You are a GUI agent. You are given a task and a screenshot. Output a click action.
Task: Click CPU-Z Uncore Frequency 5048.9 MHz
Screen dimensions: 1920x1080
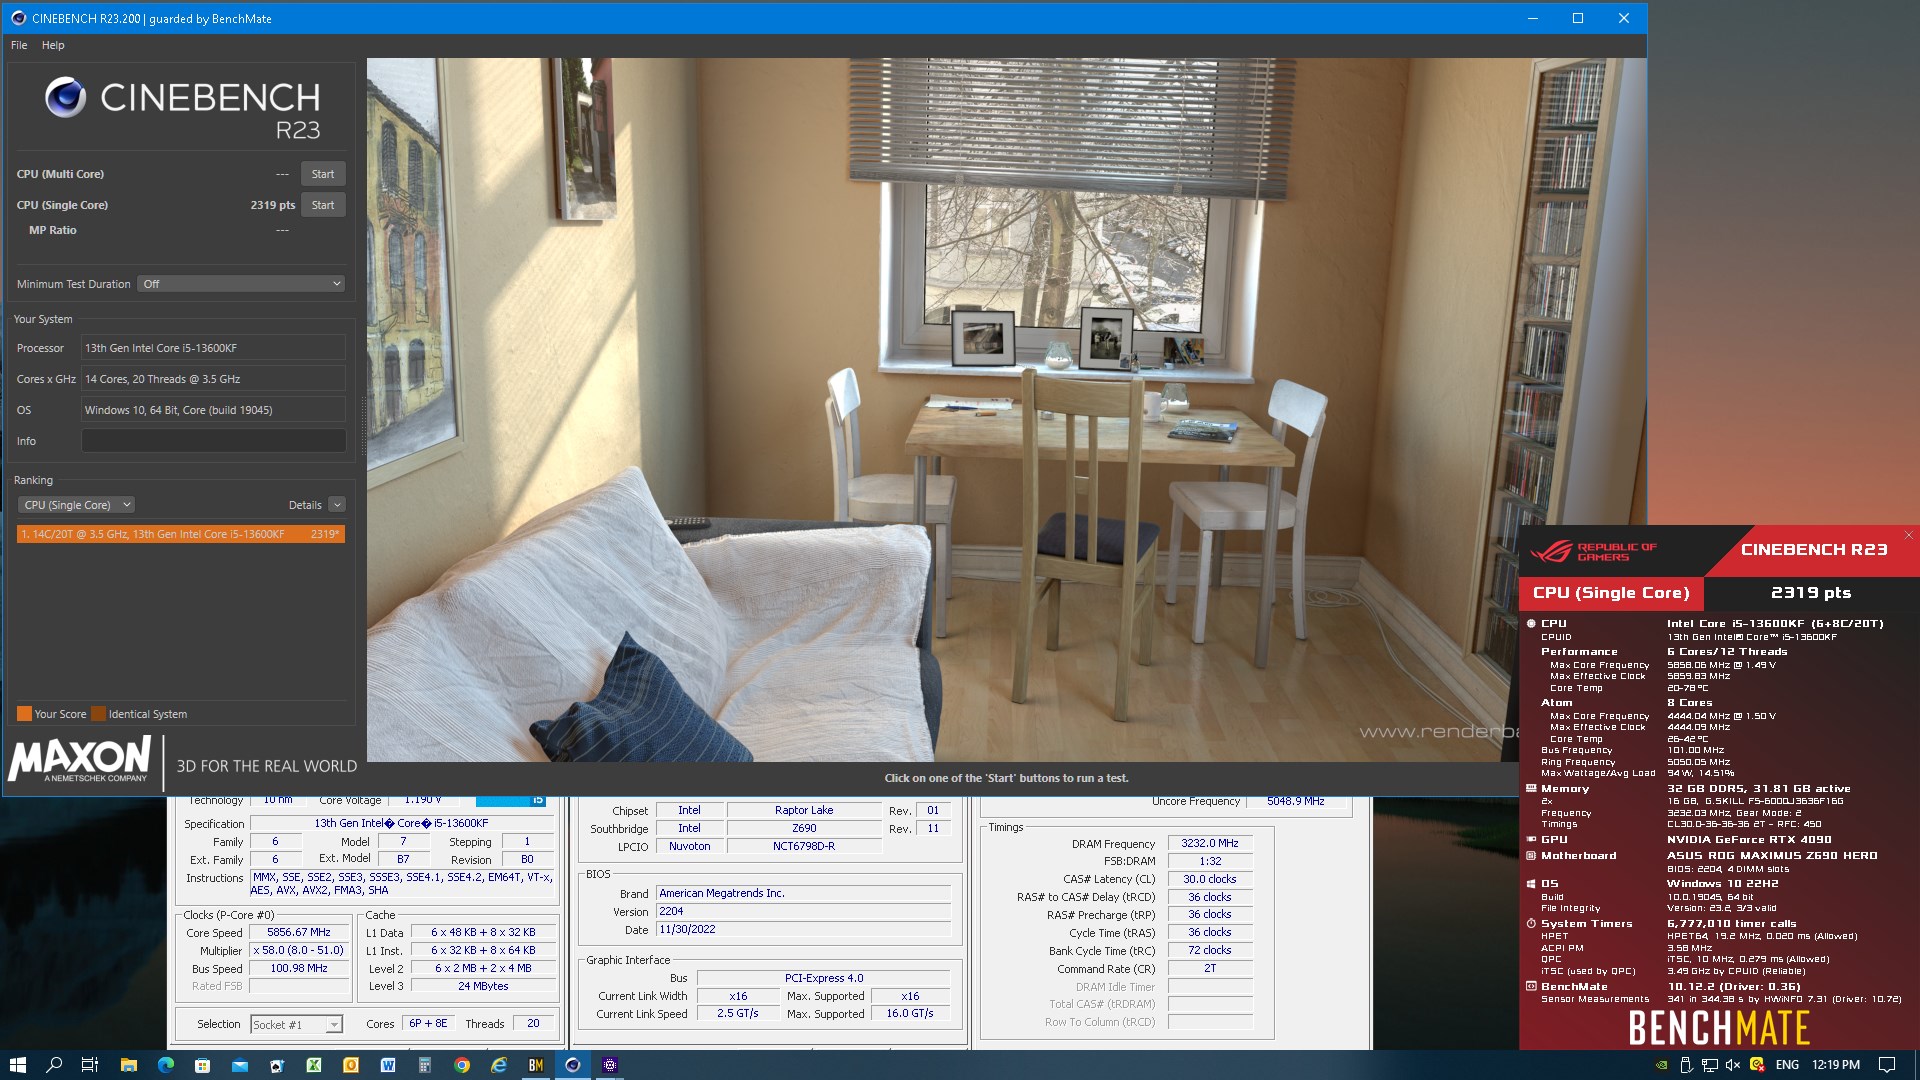click(1295, 801)
